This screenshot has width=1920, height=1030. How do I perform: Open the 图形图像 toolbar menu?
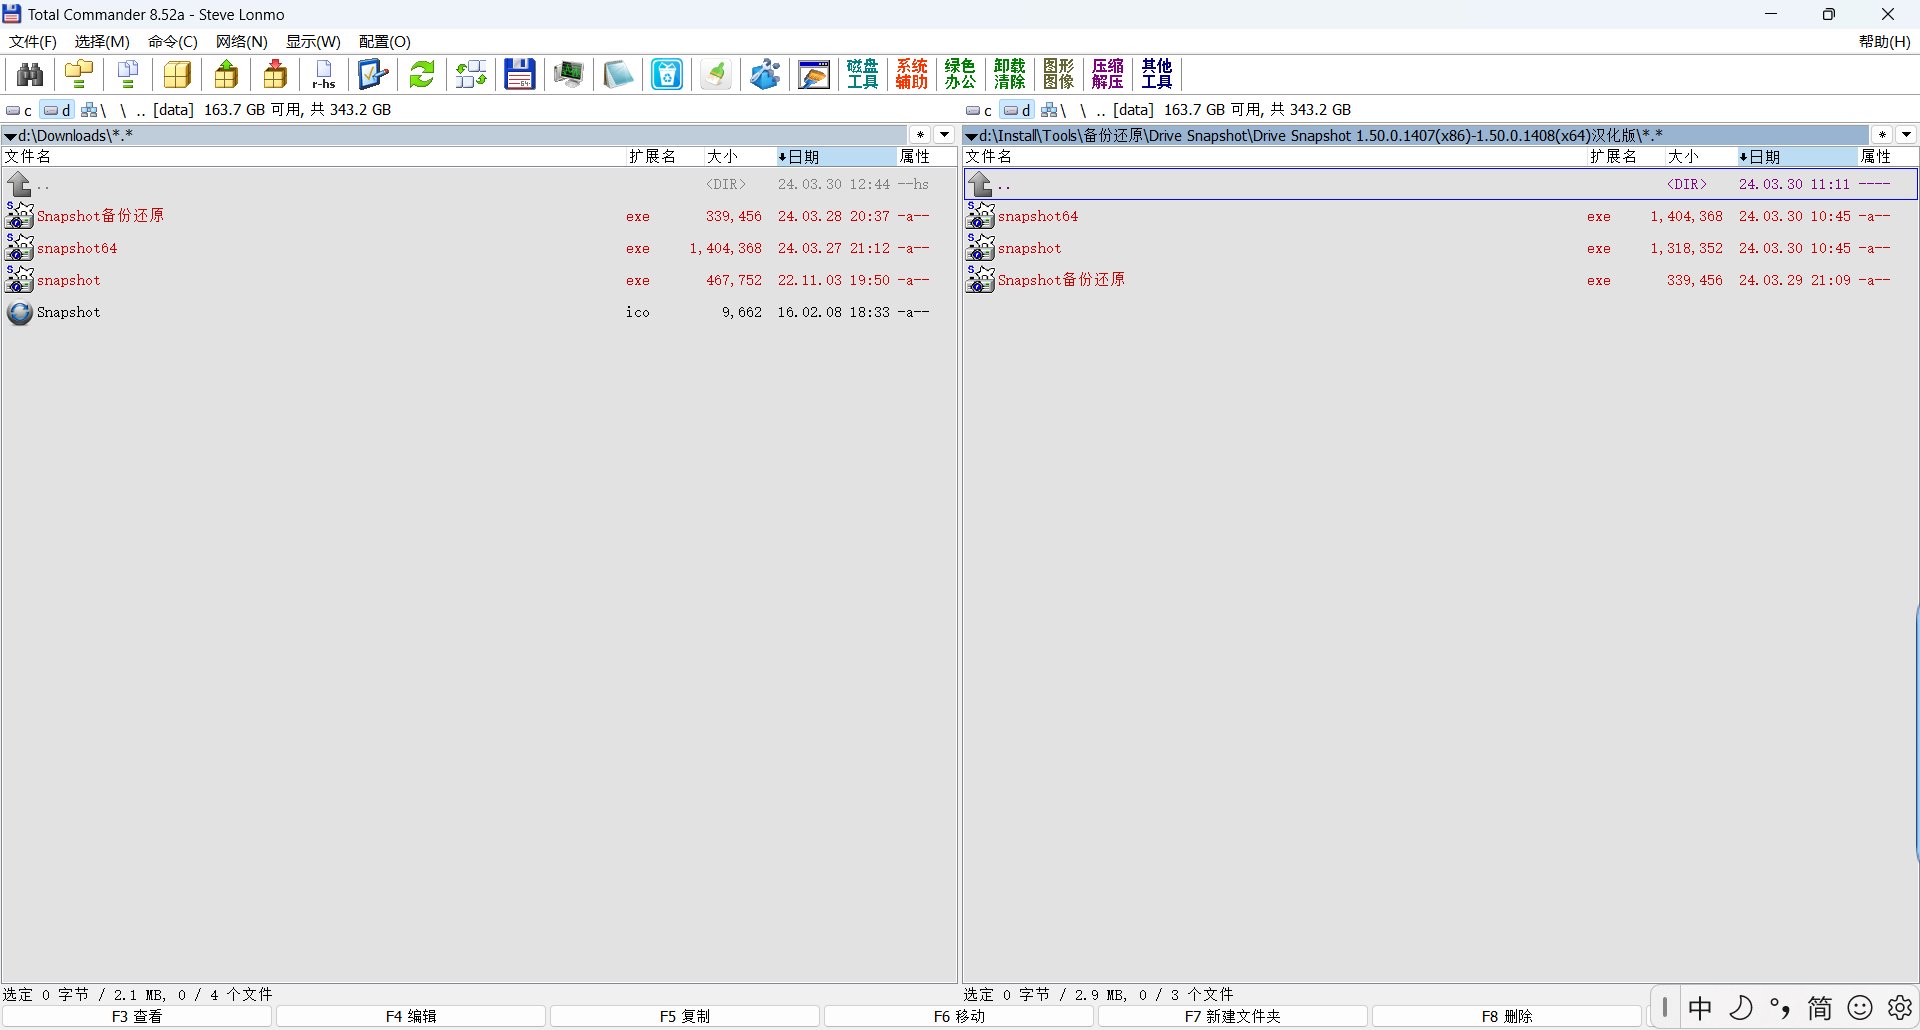1059,75
